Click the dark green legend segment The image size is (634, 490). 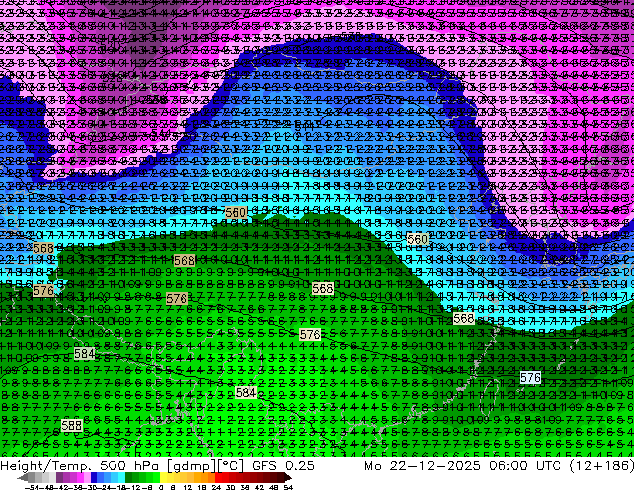129,477
